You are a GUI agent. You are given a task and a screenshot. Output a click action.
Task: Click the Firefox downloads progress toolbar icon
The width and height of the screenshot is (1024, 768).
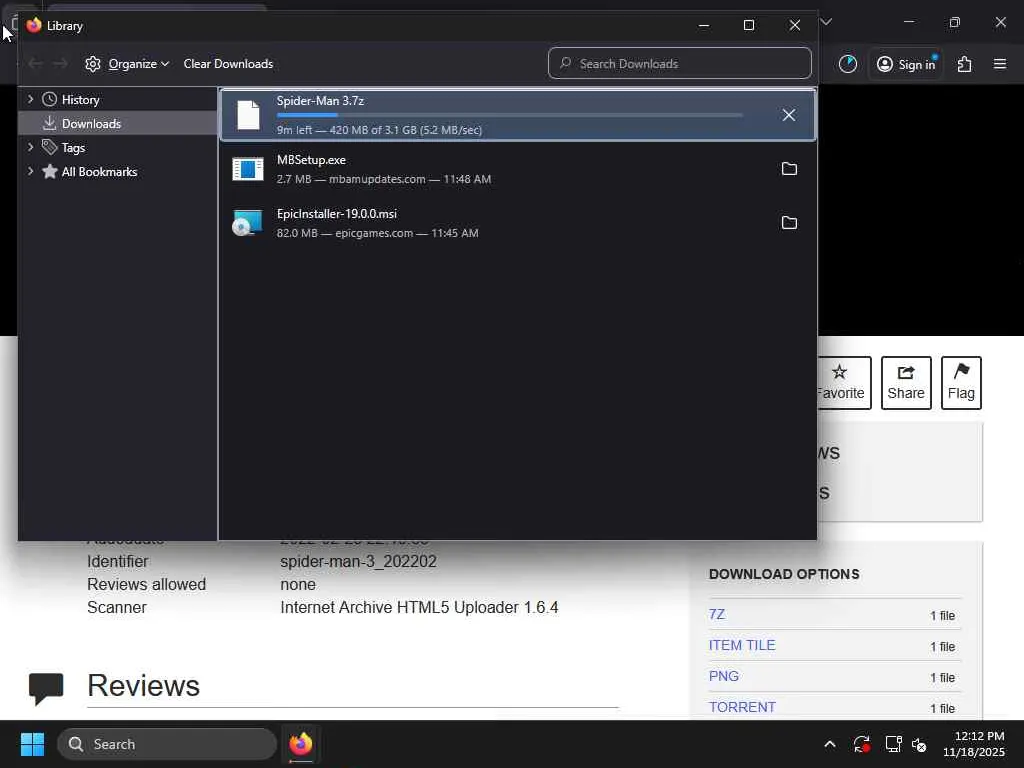848,64
